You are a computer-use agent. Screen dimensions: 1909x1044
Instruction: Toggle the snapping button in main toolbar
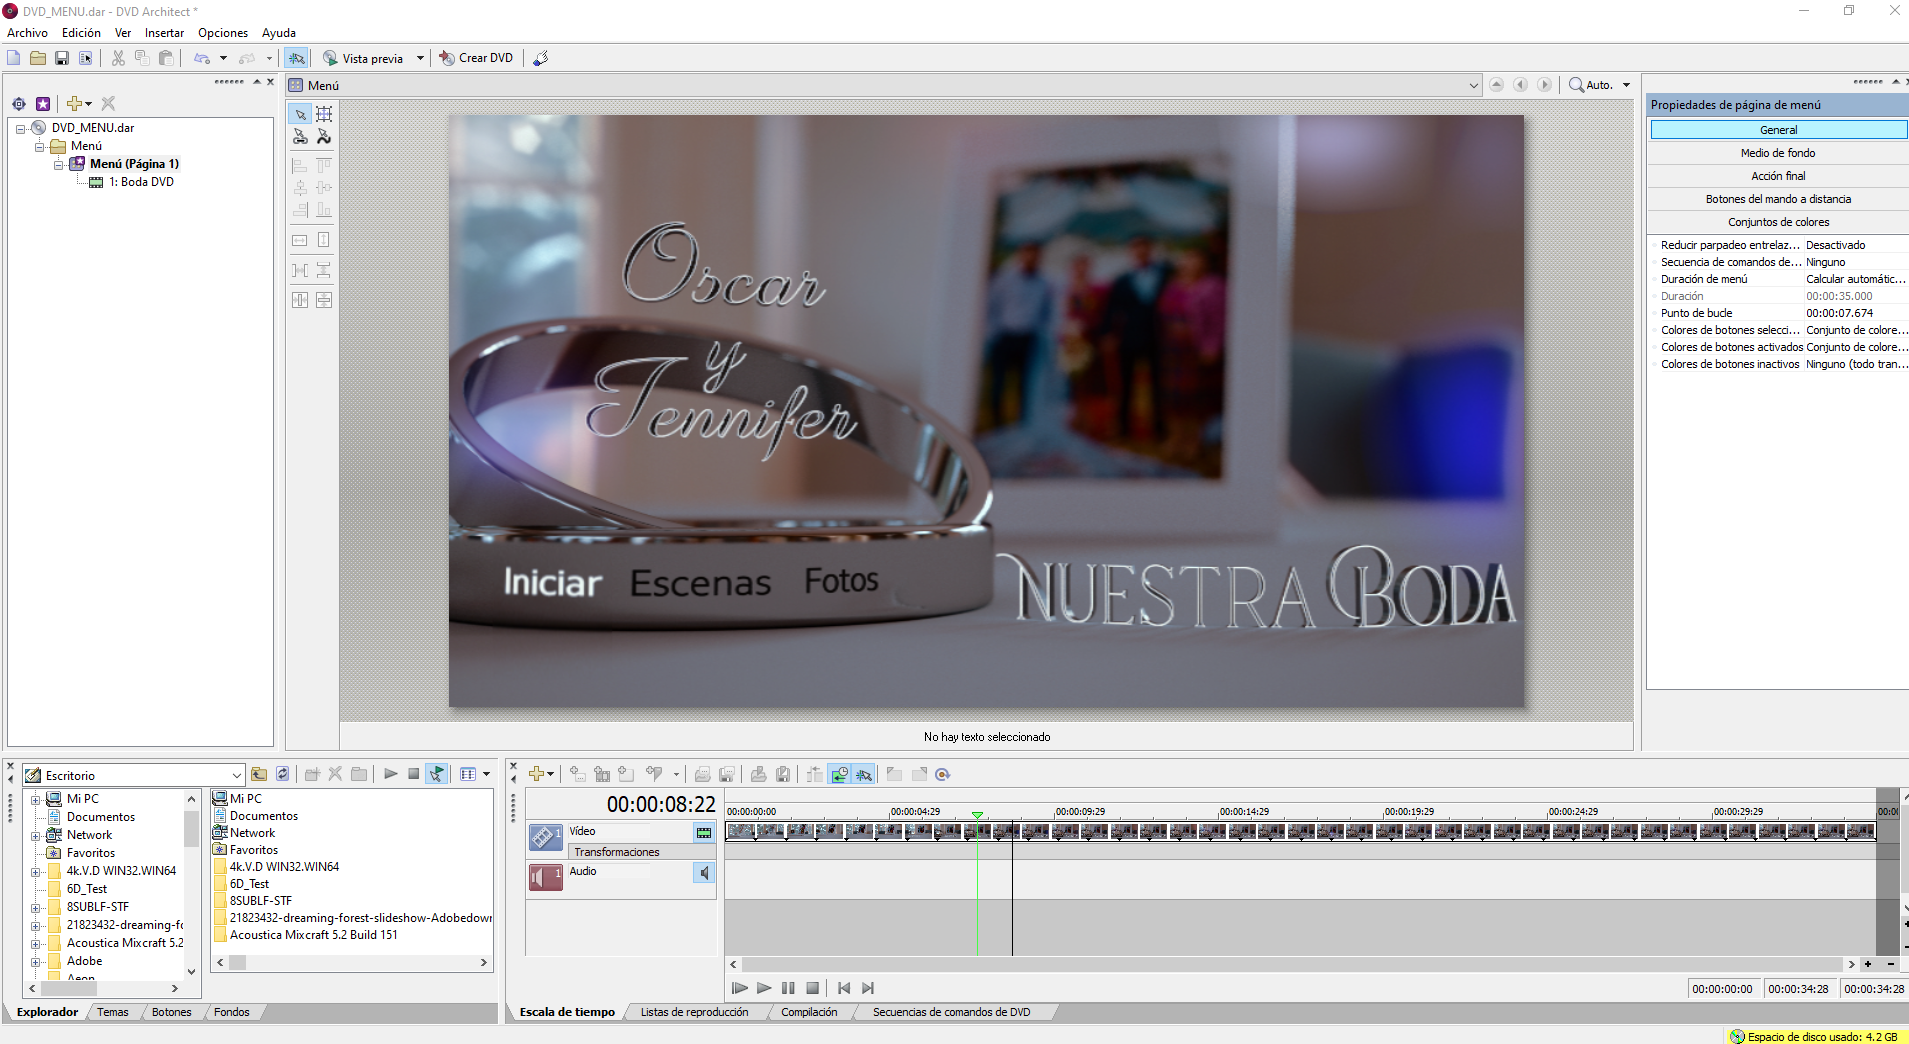(x=296, y=58)
